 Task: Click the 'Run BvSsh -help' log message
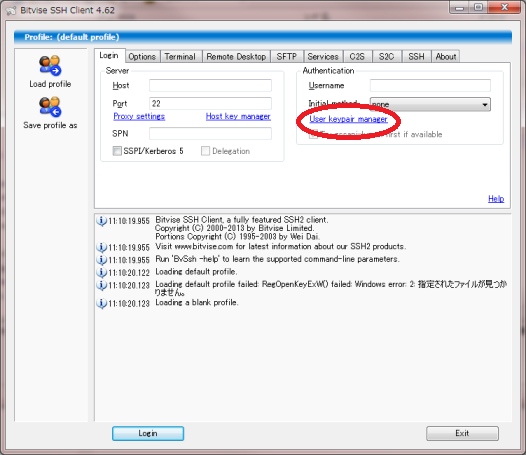pyautogui.click(x=277, y=259)
